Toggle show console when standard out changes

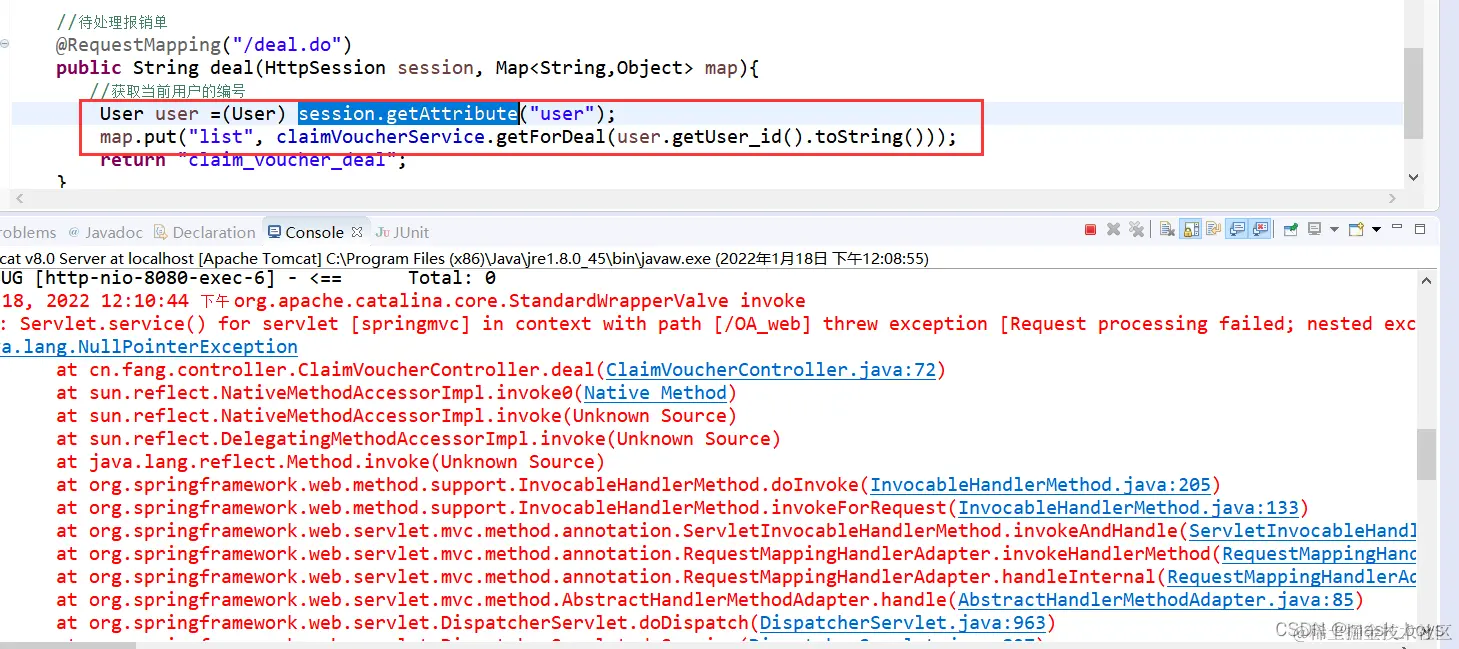point(1237,230)
